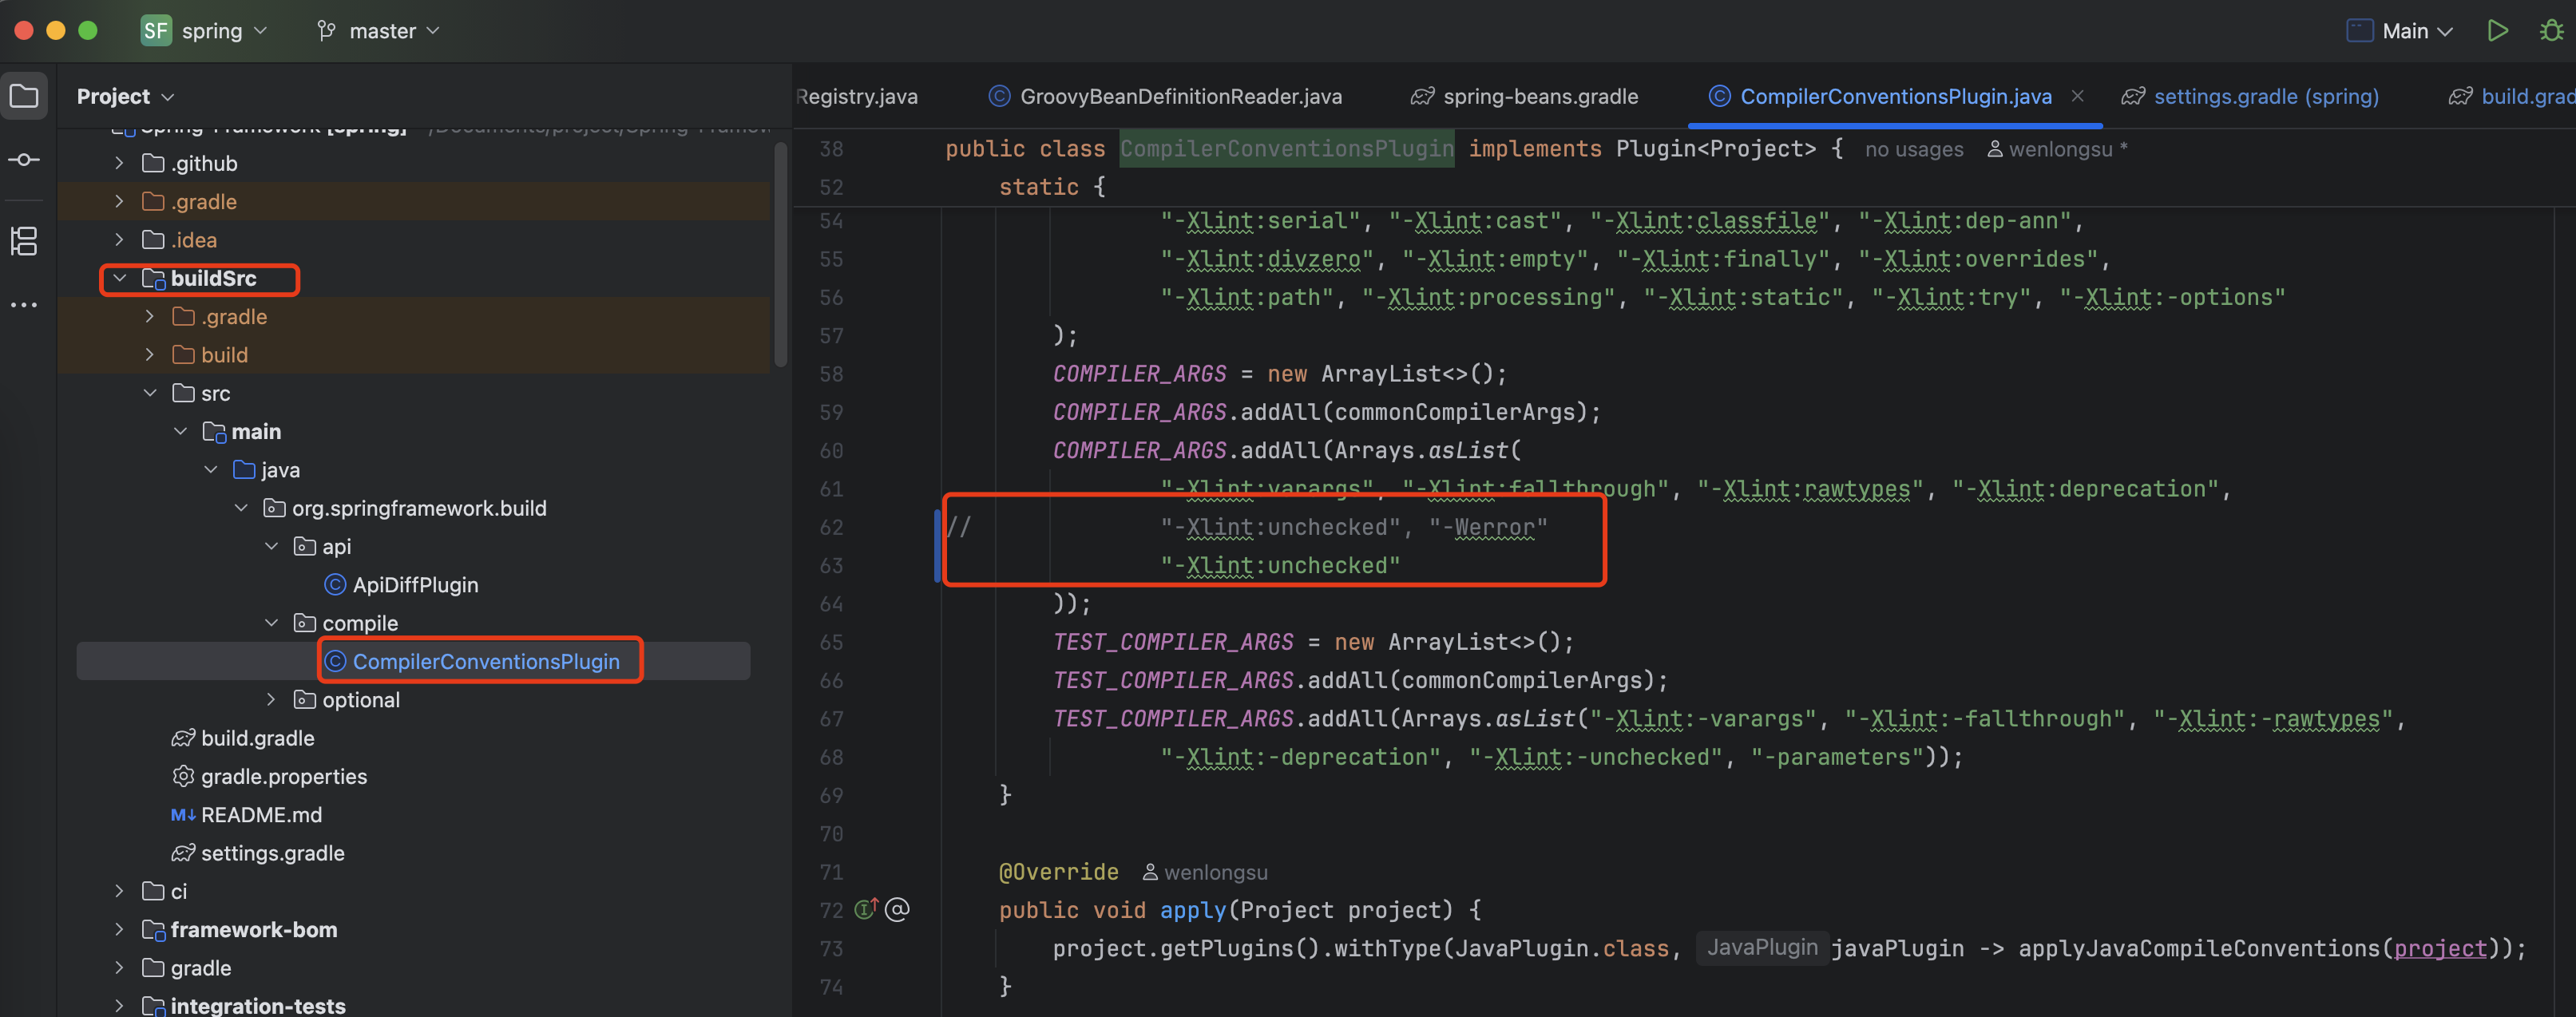Image resolution: width=2576 pixels, height=1017 pixels.
Task: Open the Project view options dropdown
Action: coord(168,97)
